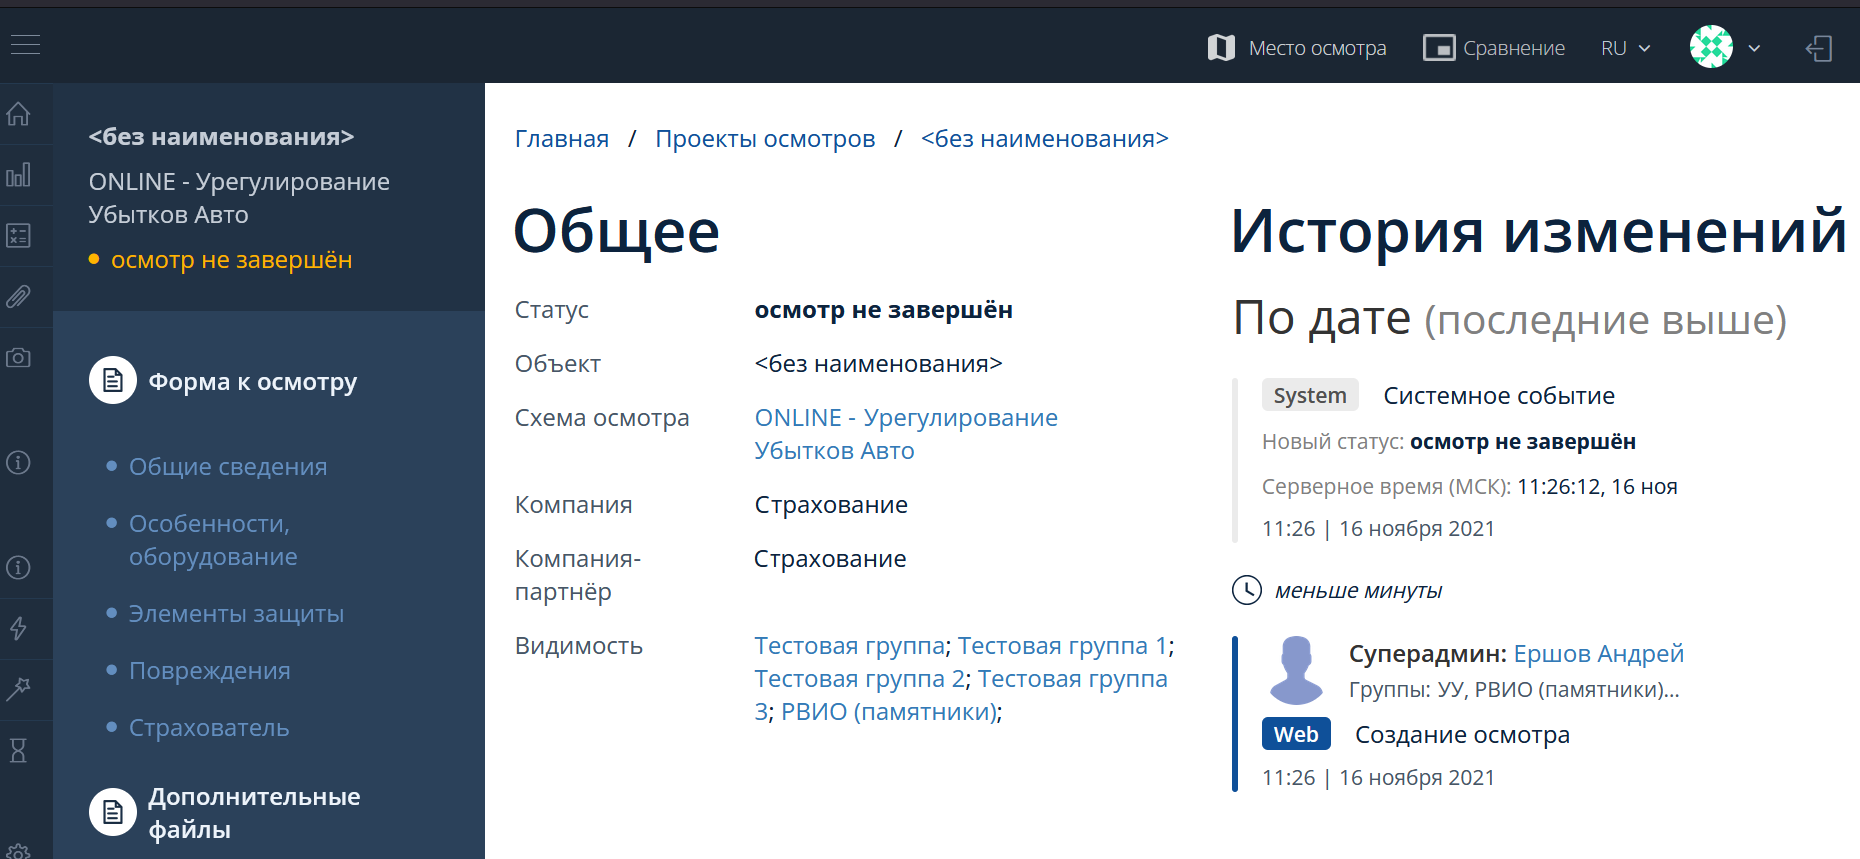Open Проекты осмотров breadcrumb link
The height and width of the screenshot is (859, 1860).
765,139
